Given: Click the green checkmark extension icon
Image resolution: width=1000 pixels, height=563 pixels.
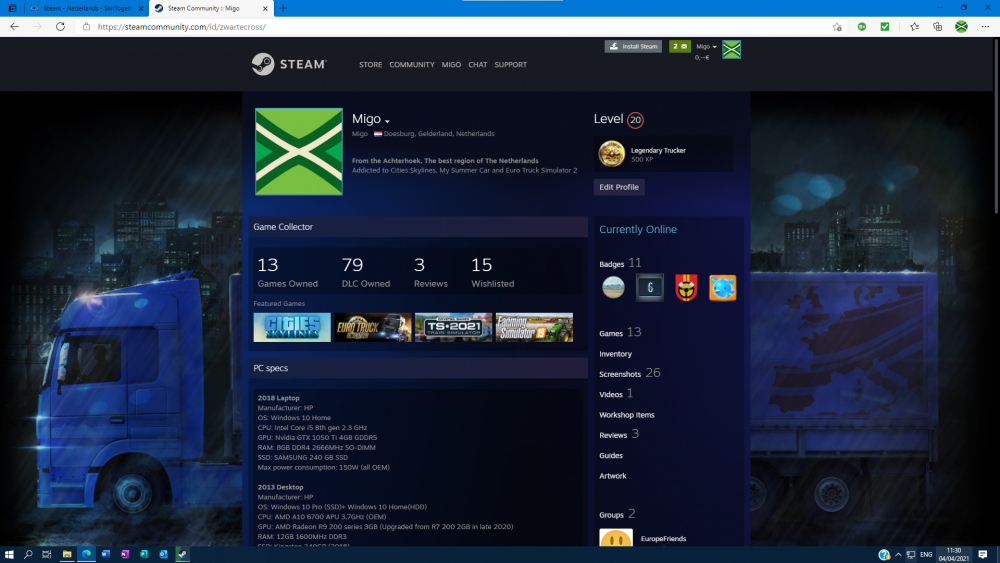Looking at the screenshot, I should tap(885, 27).
